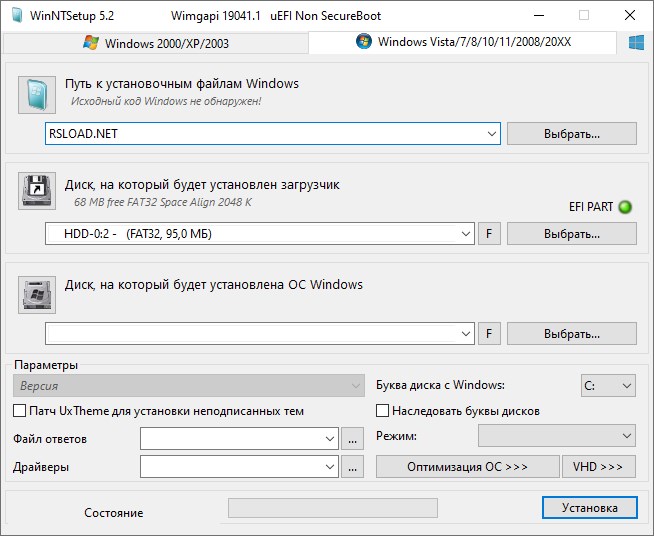Minimize the WinNTSetup window
This screenshot has width=654, height=536.
click(x=539, y=15)
